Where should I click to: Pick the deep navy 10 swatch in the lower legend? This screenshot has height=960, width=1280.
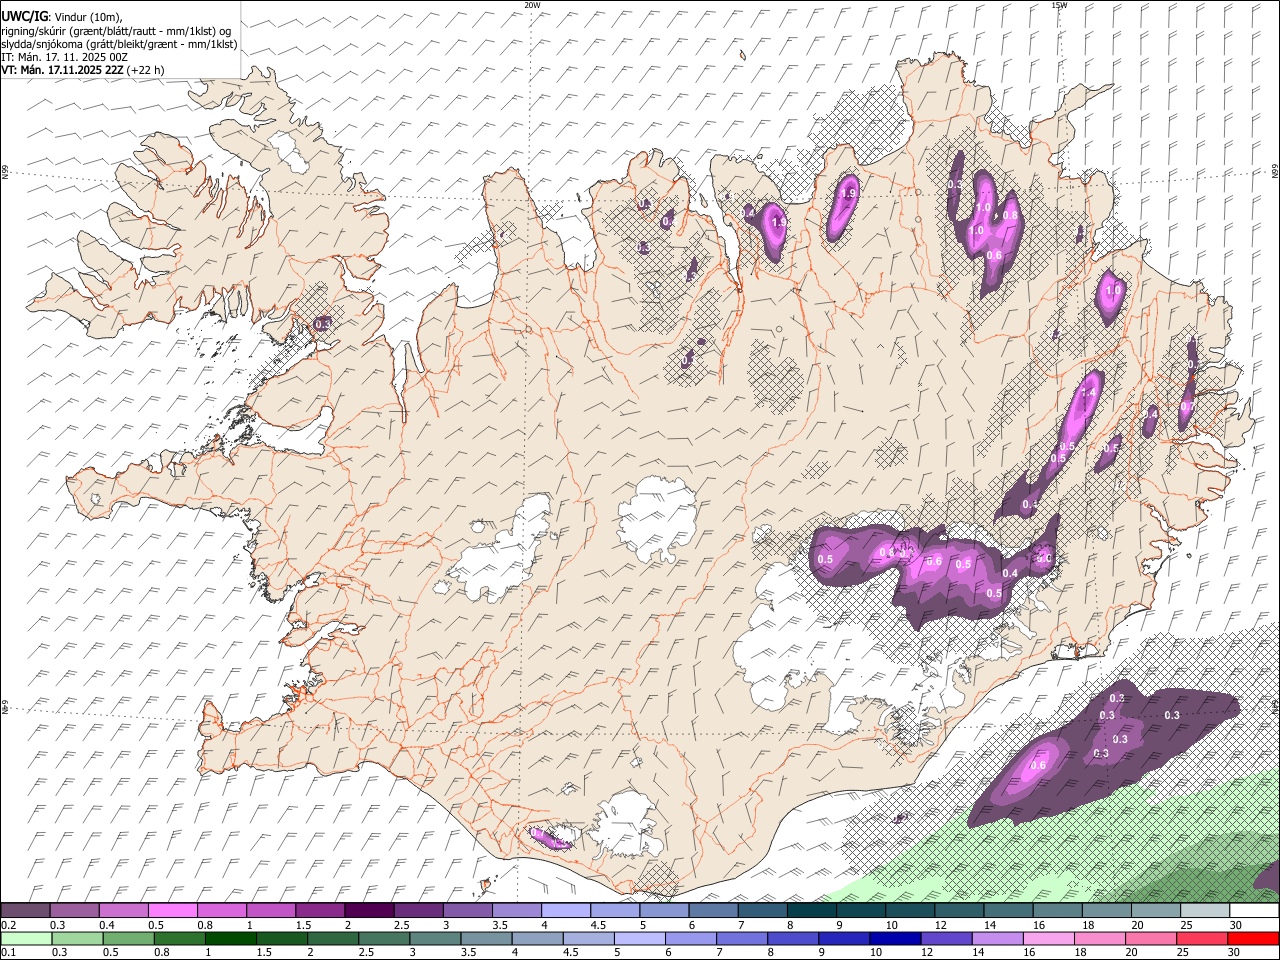895,939
